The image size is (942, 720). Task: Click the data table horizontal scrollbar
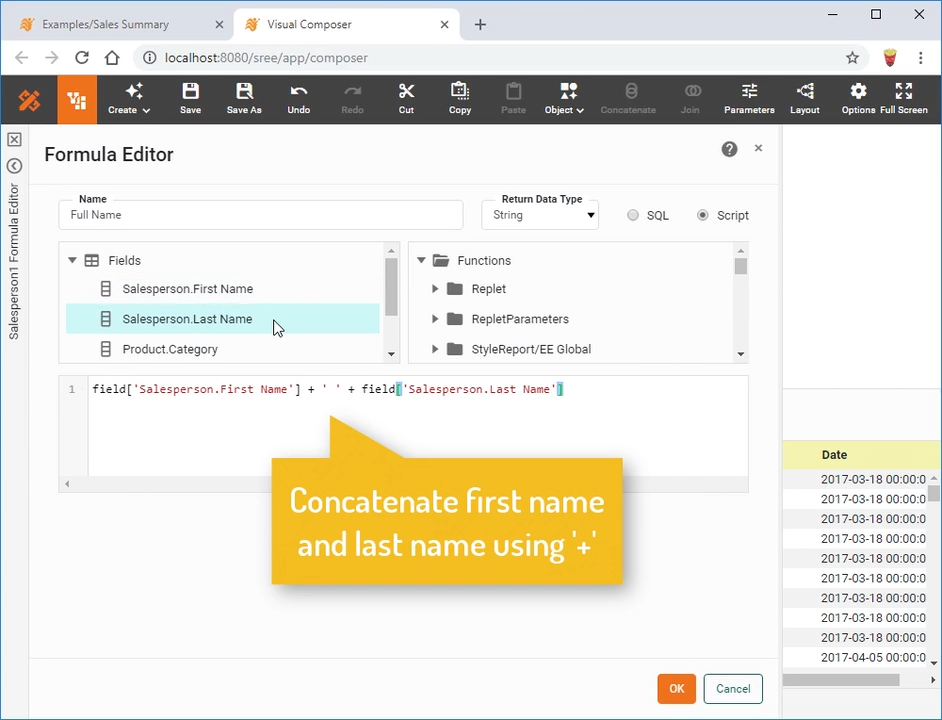(841, 680)
